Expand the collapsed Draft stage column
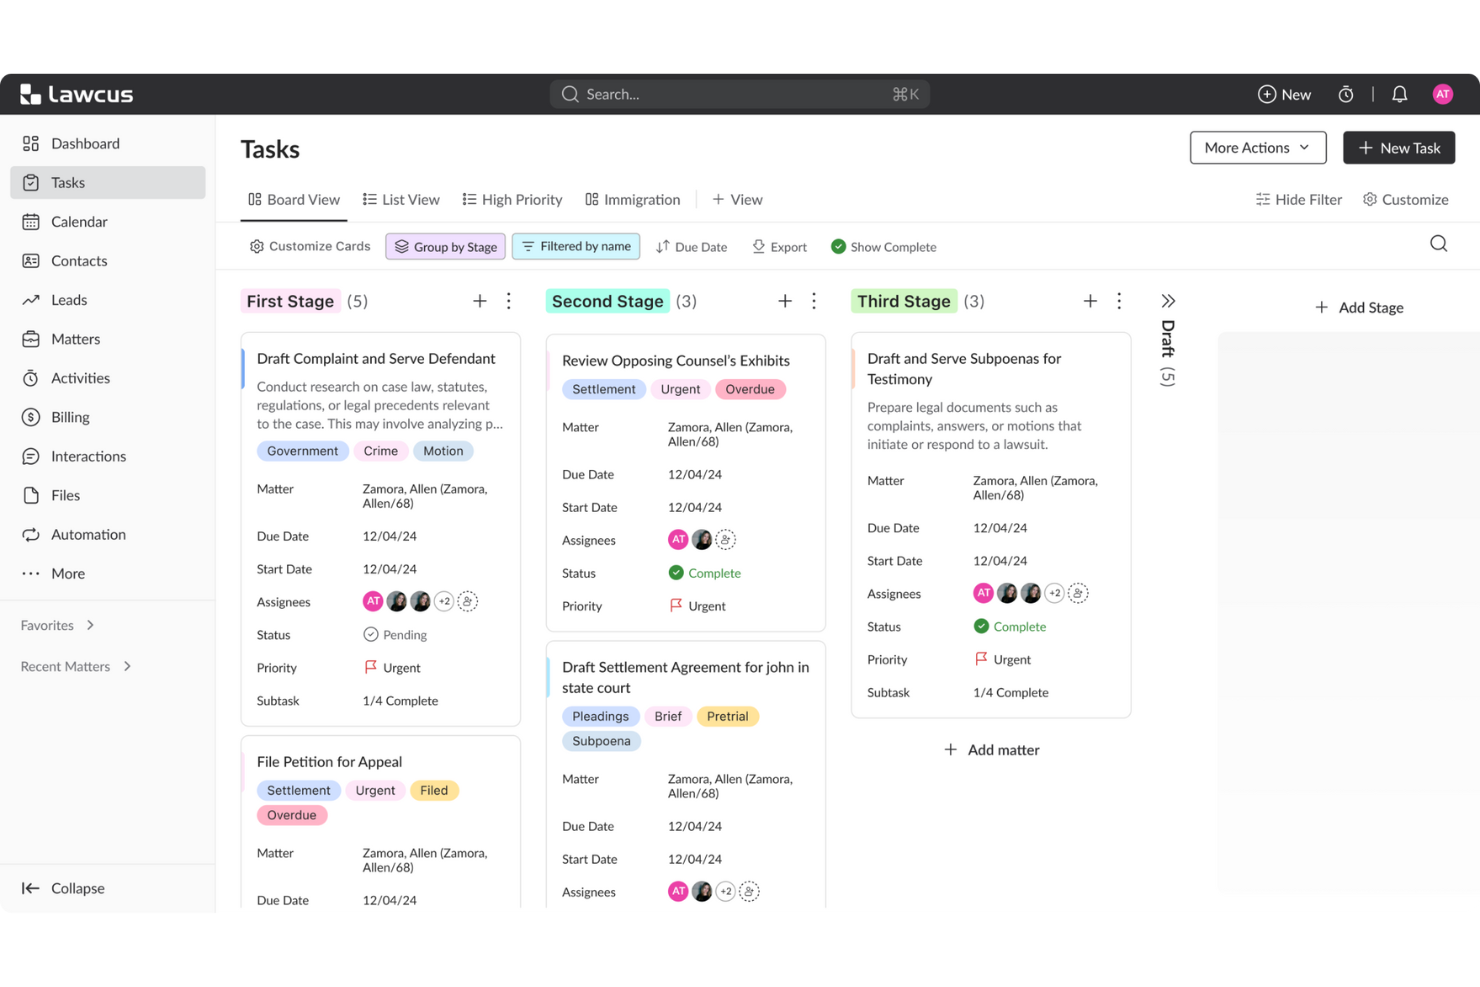 click(1167, 299)
